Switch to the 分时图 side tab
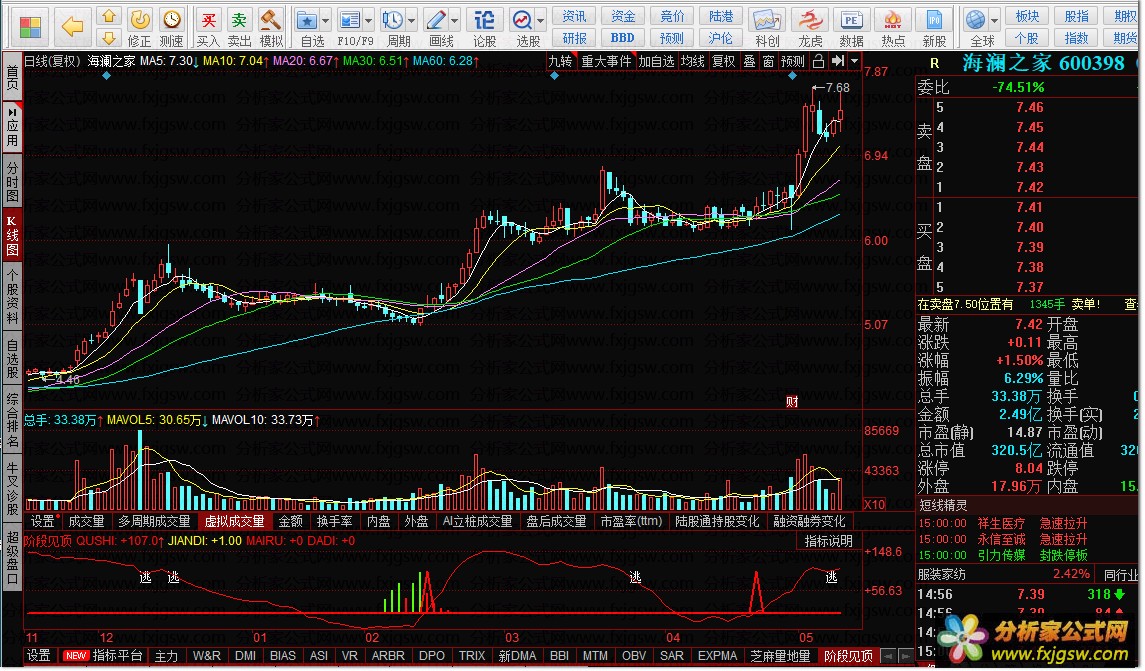The image size is (1145, 671). pyautogui.click(x=12, y=180)
